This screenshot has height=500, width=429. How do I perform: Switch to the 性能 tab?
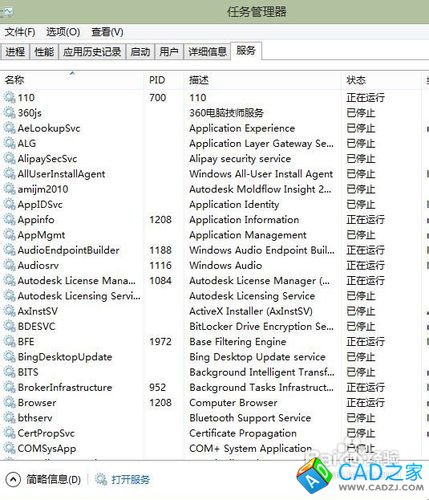44,52
